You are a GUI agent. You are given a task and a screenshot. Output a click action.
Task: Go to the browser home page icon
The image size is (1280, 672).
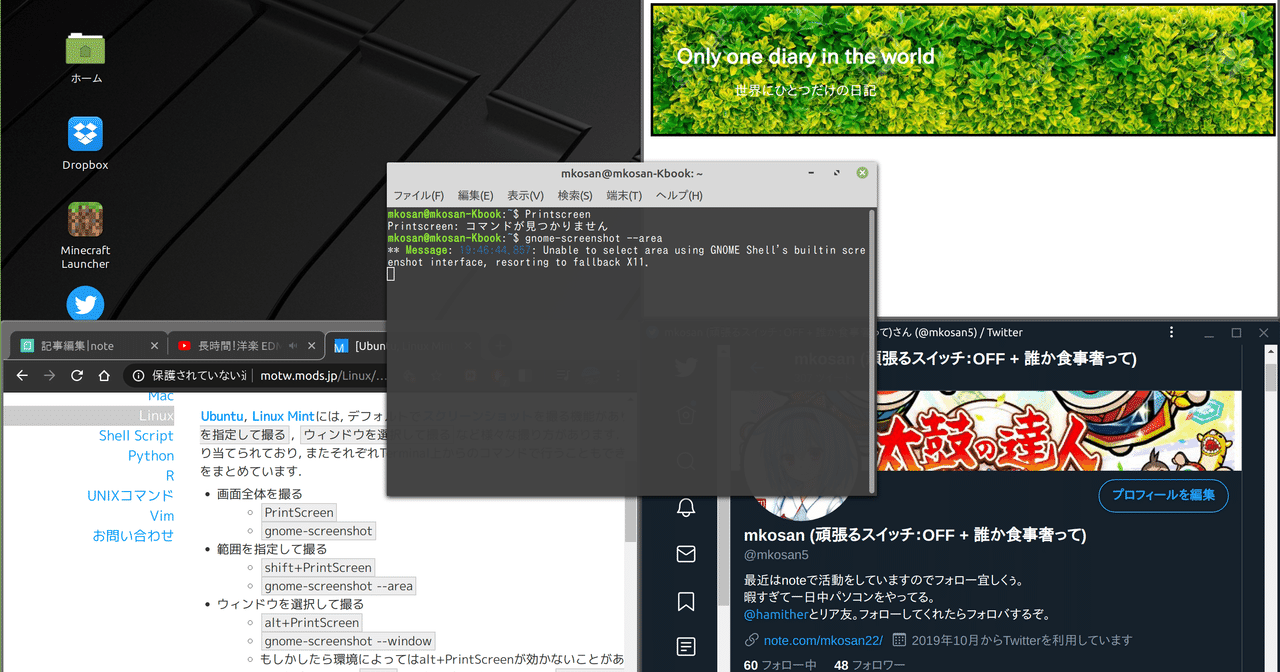(x=104, y=376)
